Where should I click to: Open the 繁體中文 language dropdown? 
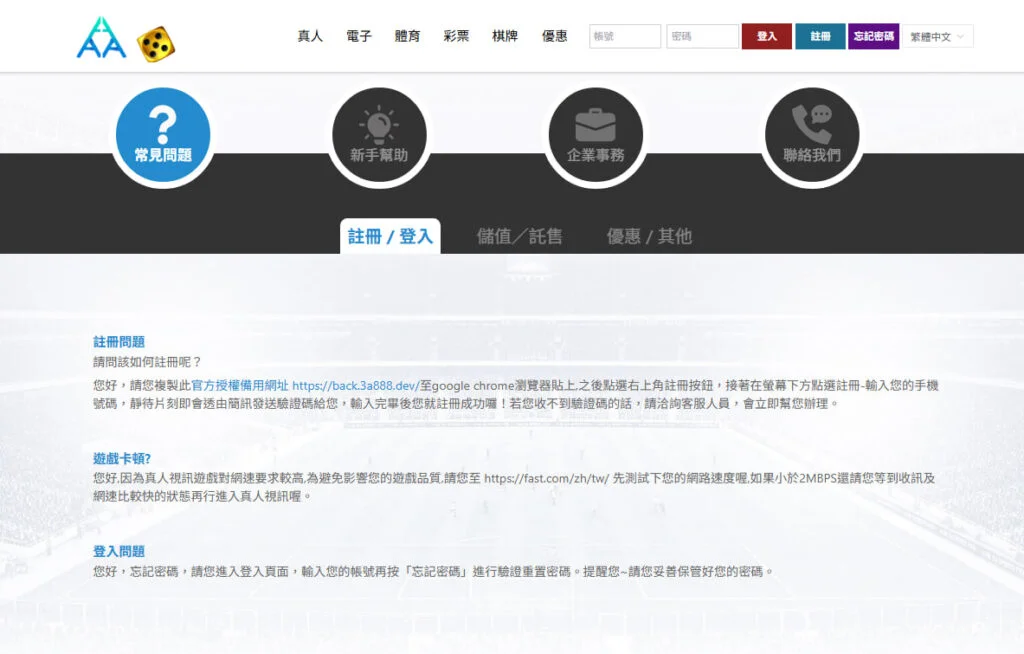pos(938,36)
